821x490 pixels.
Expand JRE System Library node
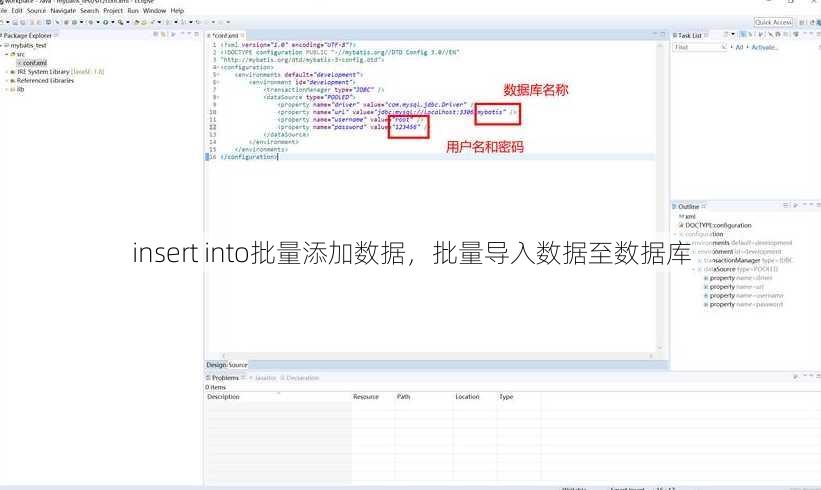point(7,72)
